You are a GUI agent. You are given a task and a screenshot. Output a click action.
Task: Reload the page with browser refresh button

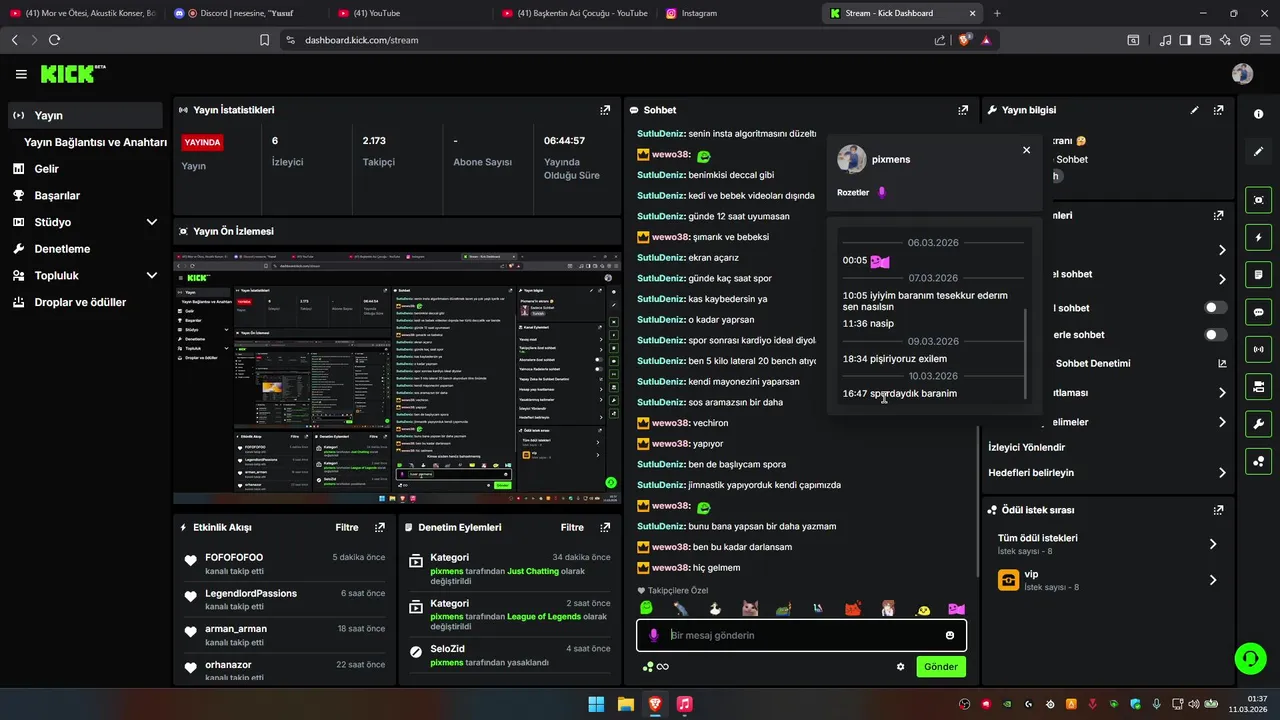(x=54, y=40)
